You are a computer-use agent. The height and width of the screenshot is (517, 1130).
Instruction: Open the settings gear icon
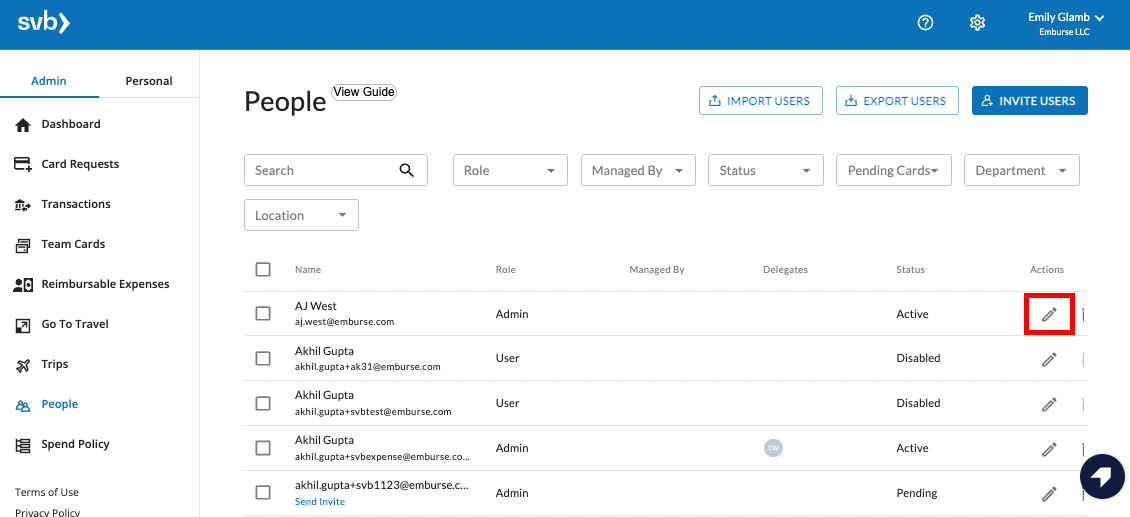tap(977, 23)
